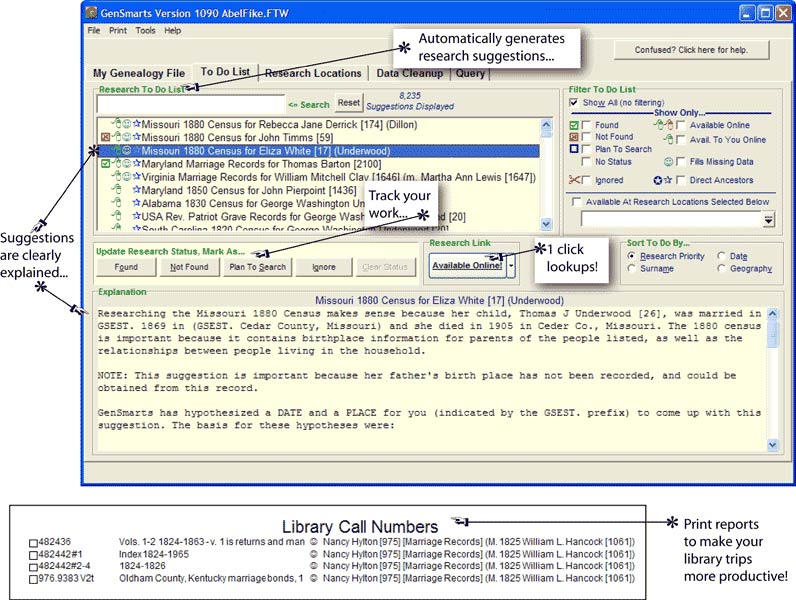Select the Surname sort radio button

tap(631, 269)
